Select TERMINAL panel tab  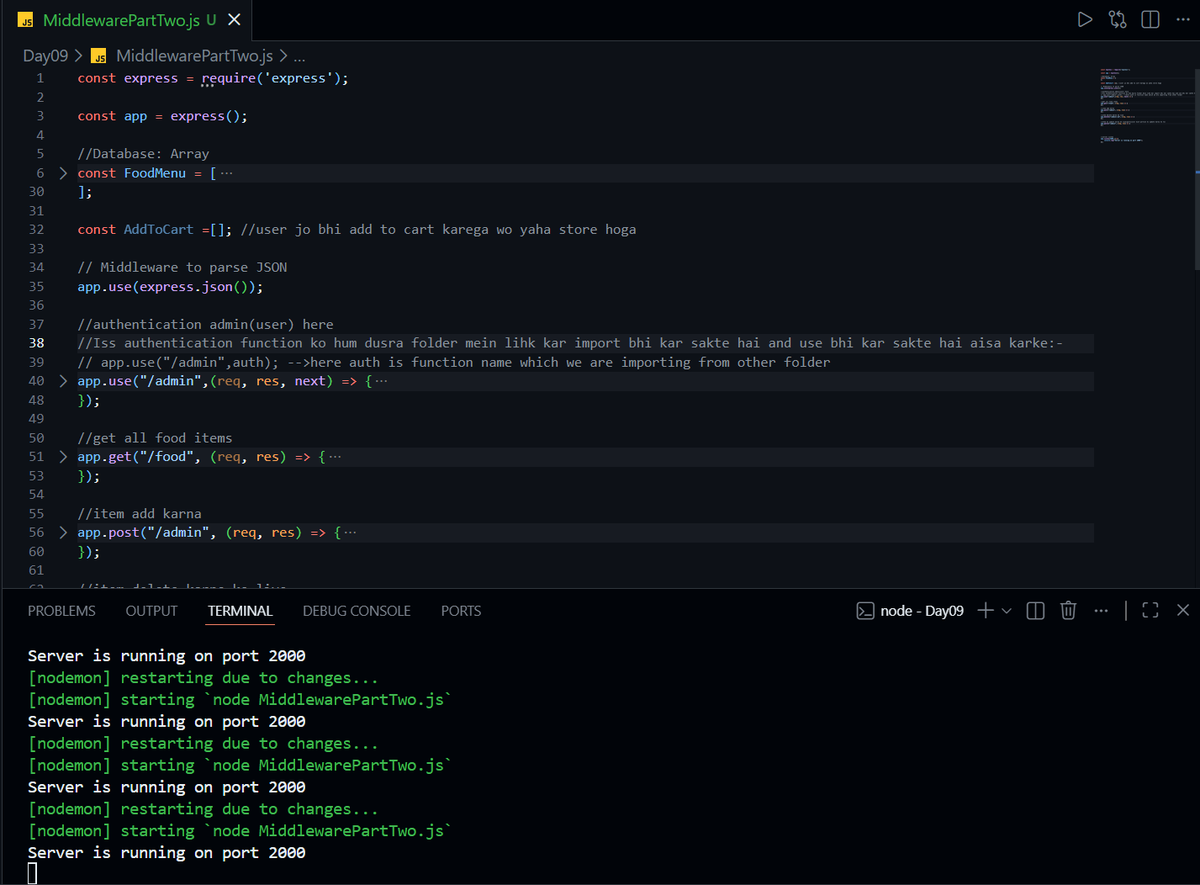click(x=240, y=611)
